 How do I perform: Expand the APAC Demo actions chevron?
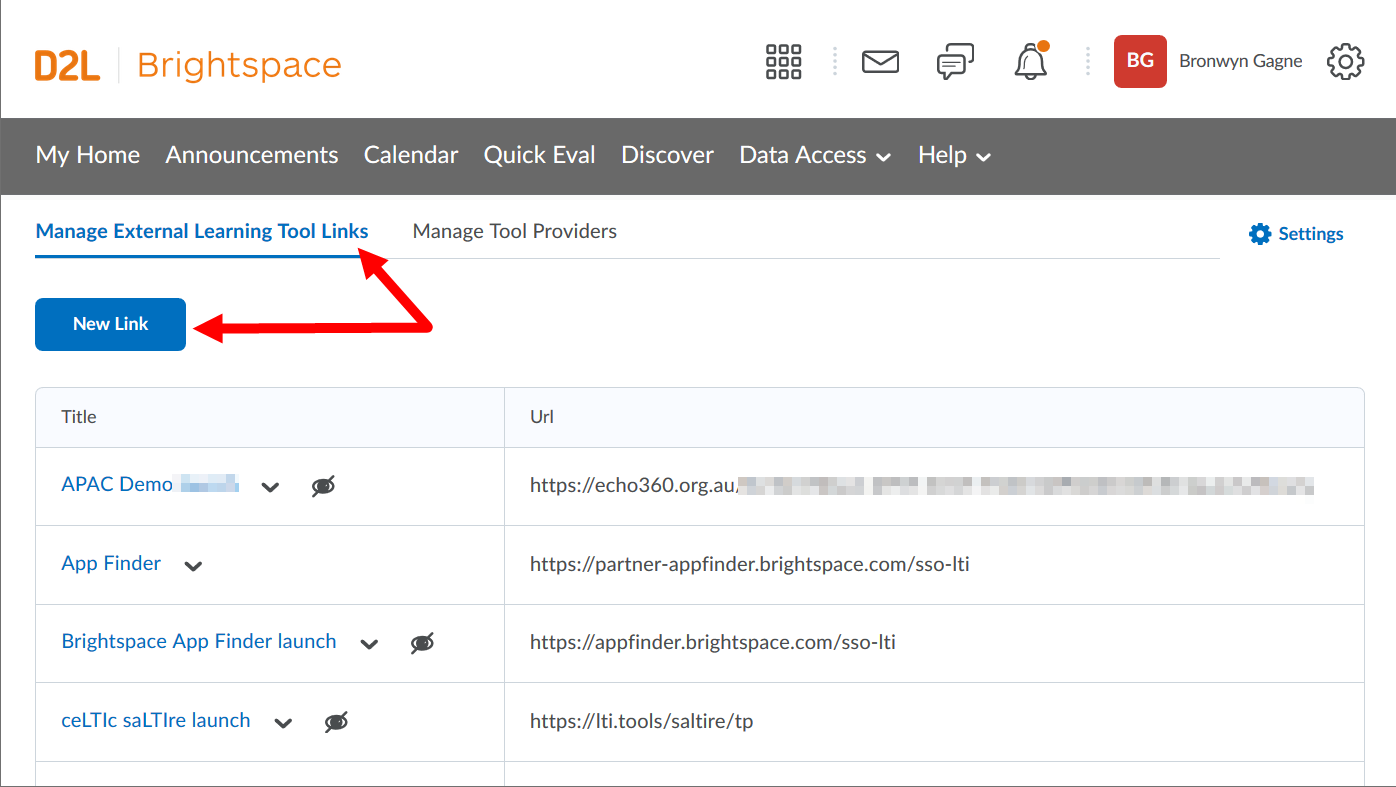click(270, 488)
